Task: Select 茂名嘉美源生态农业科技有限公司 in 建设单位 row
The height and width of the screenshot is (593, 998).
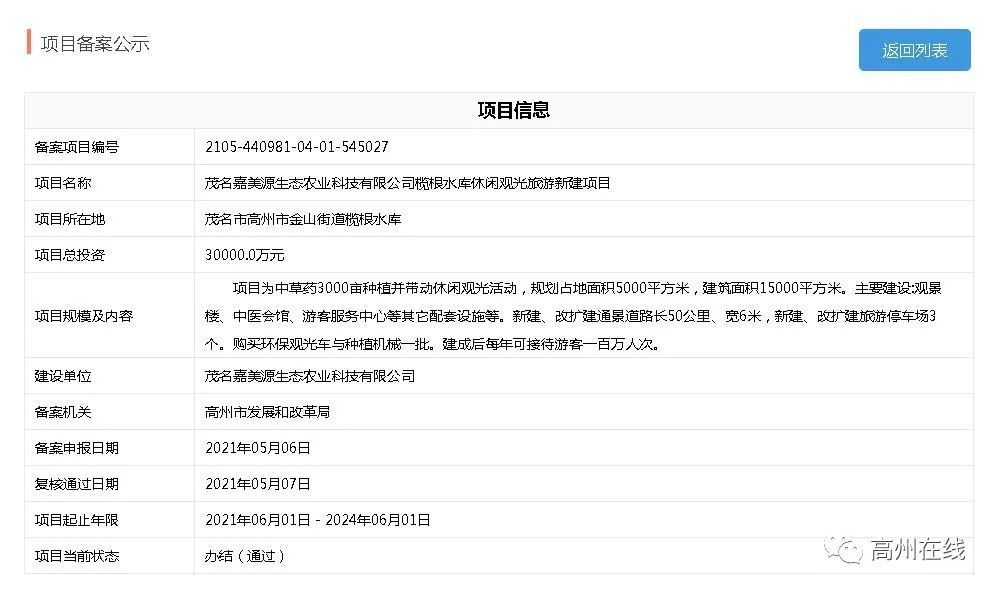Action: [310, 376]
